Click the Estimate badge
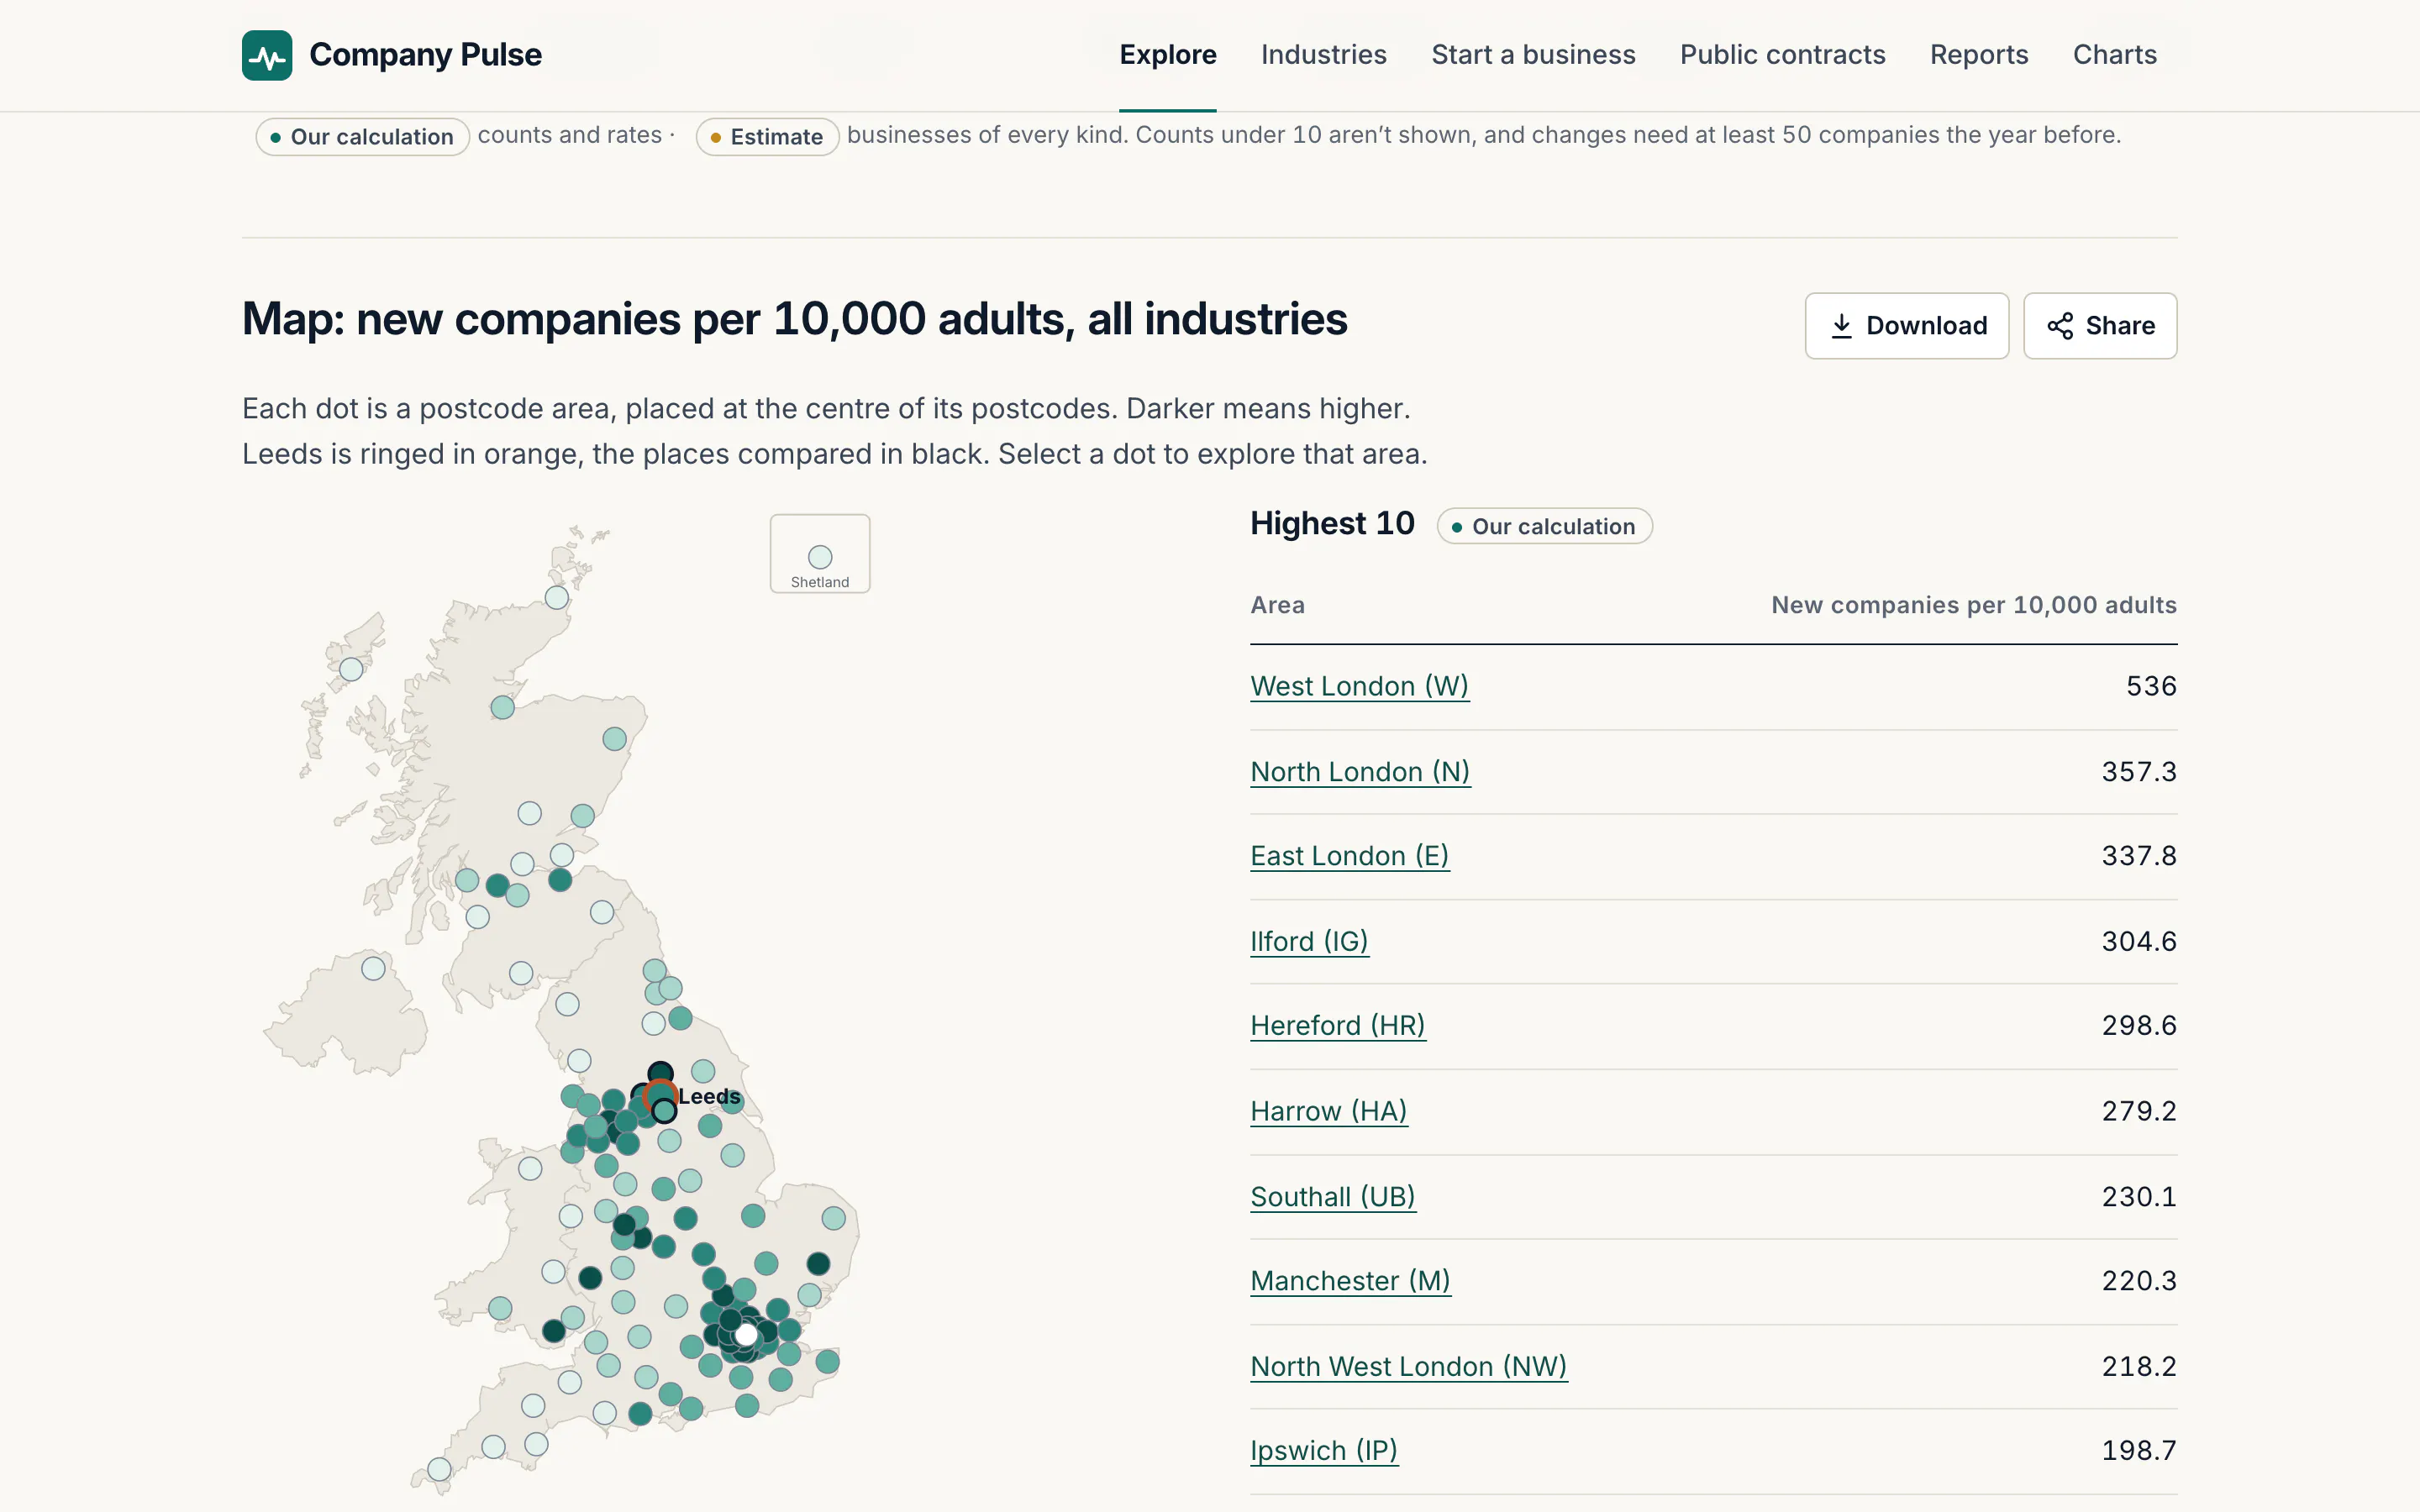Viewport: 2420px width, 1512px height. click(x=767, y=137)
